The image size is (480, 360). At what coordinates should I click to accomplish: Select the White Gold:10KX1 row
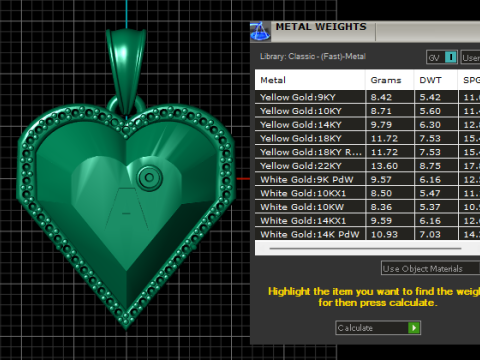click(x=367, y=193)
